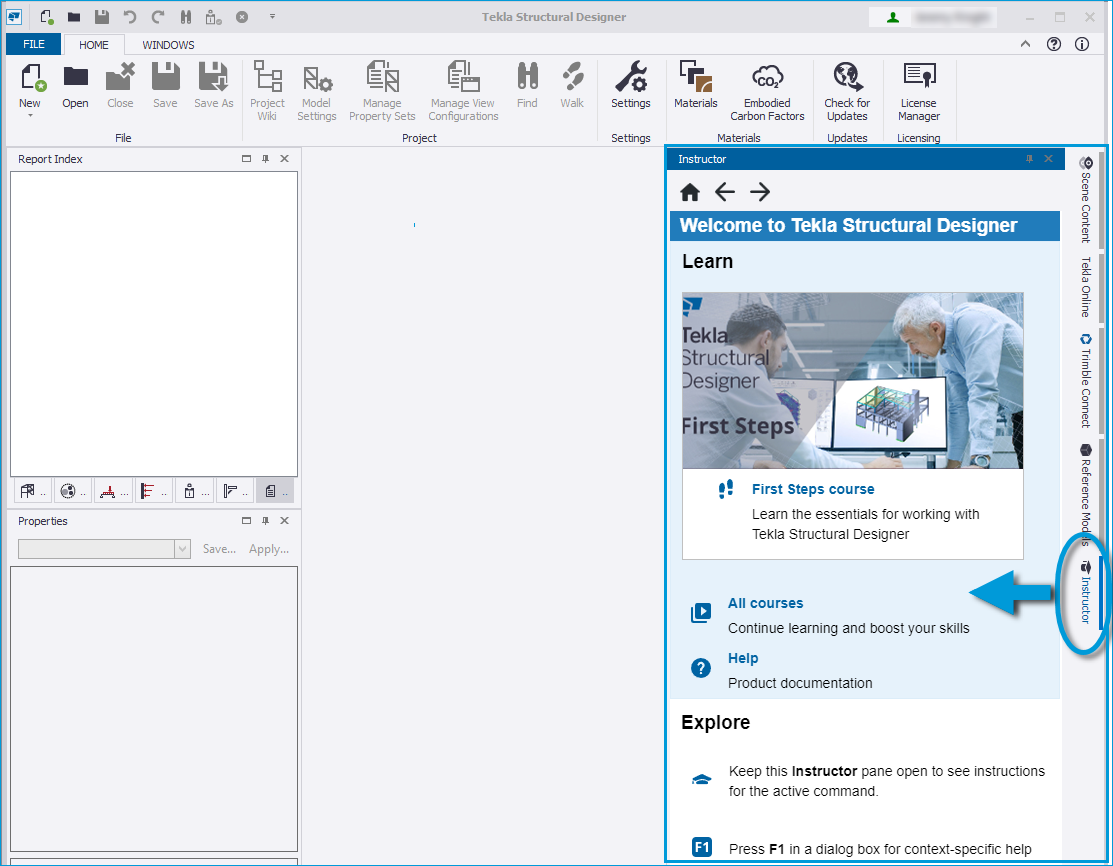Open the About information icon

[1082, 44]
